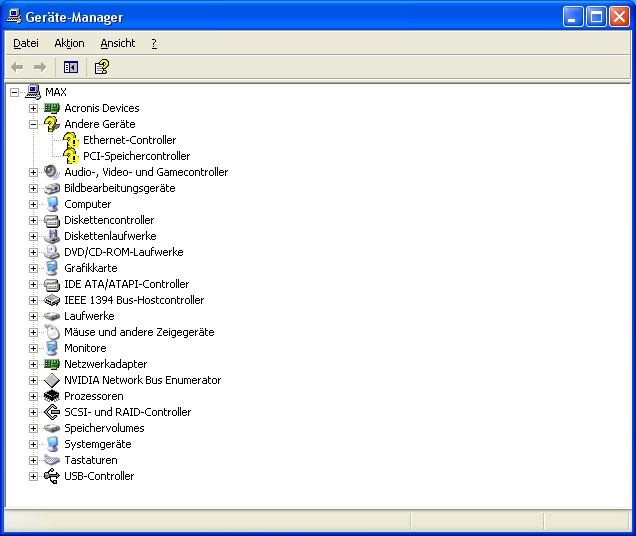Select the Mäuse und andere Zeigegeräte label

point(139,332)
